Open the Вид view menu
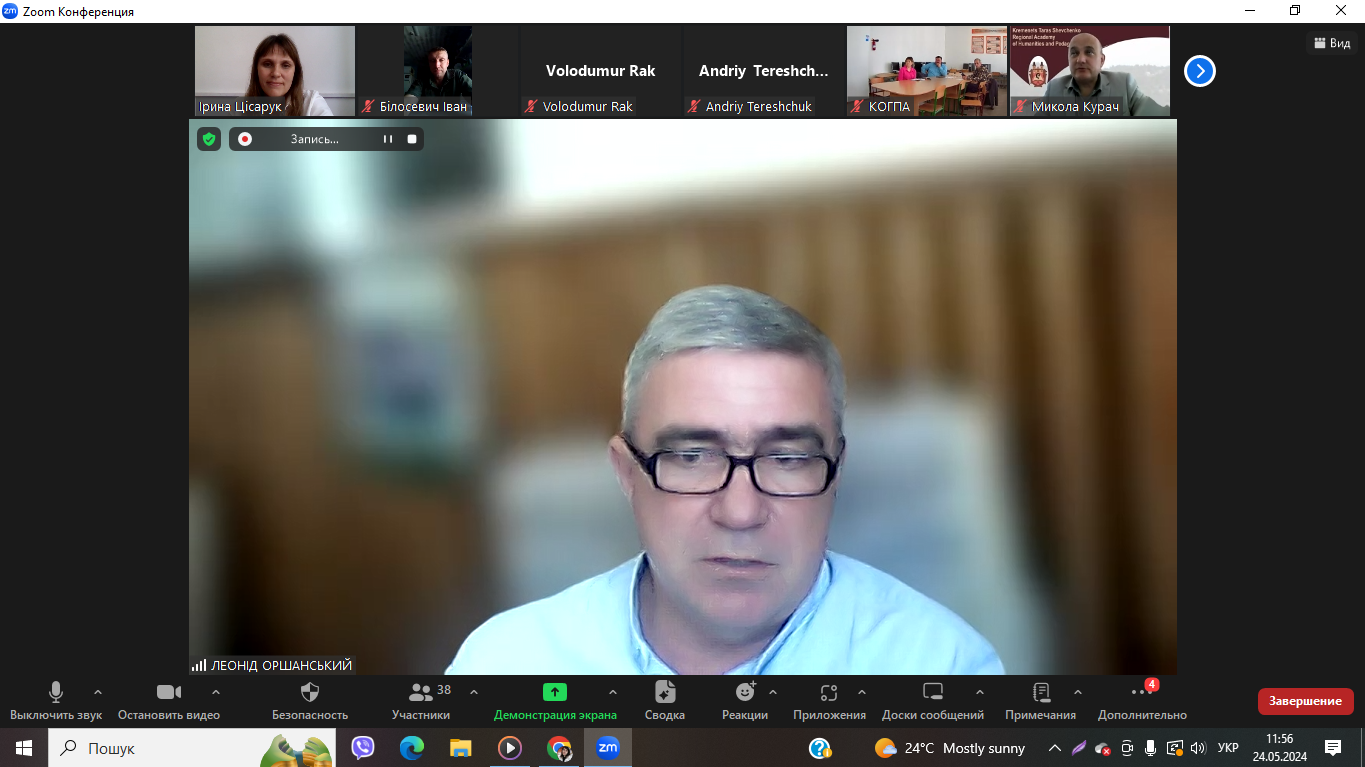 (x=1331, y=43)
